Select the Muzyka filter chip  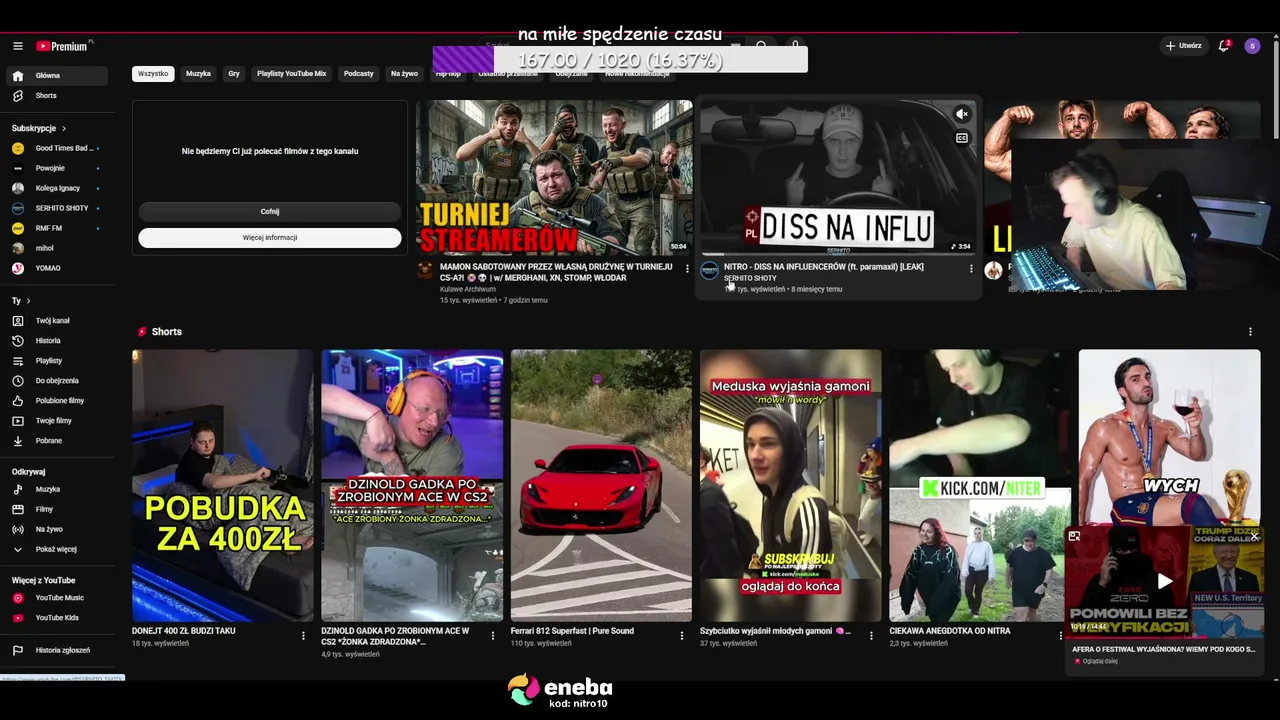(x=198, y=74)
